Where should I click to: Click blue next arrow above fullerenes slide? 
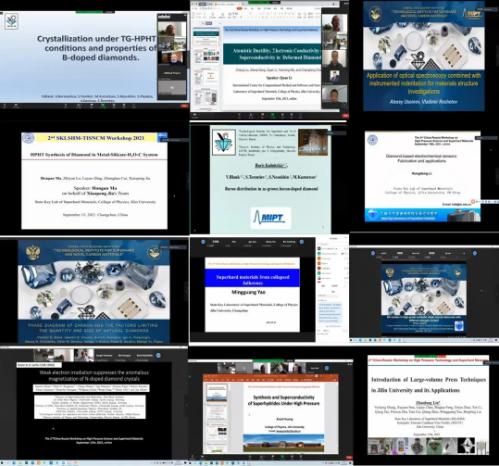[x=302, y=242]
